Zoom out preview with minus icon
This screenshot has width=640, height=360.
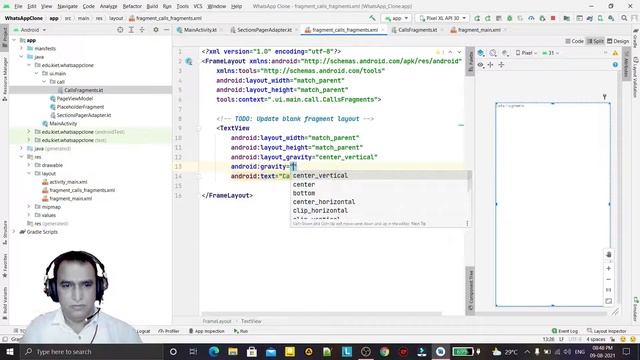pyautogui.click(x=609, y=280)
